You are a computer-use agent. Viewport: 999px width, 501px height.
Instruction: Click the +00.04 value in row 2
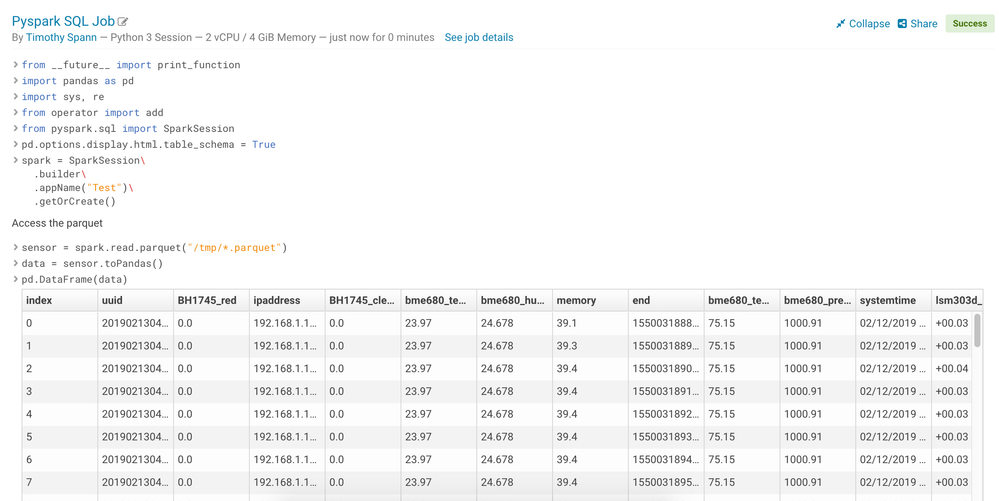click(x=952, y=369)
